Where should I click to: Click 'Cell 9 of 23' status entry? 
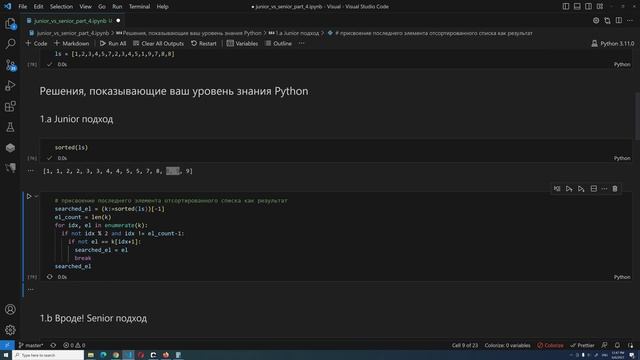tap(464, 345)
